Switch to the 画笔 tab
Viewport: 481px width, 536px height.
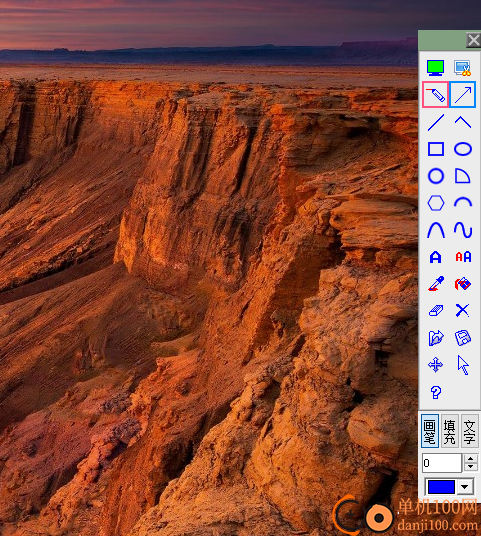coord(430,431)
